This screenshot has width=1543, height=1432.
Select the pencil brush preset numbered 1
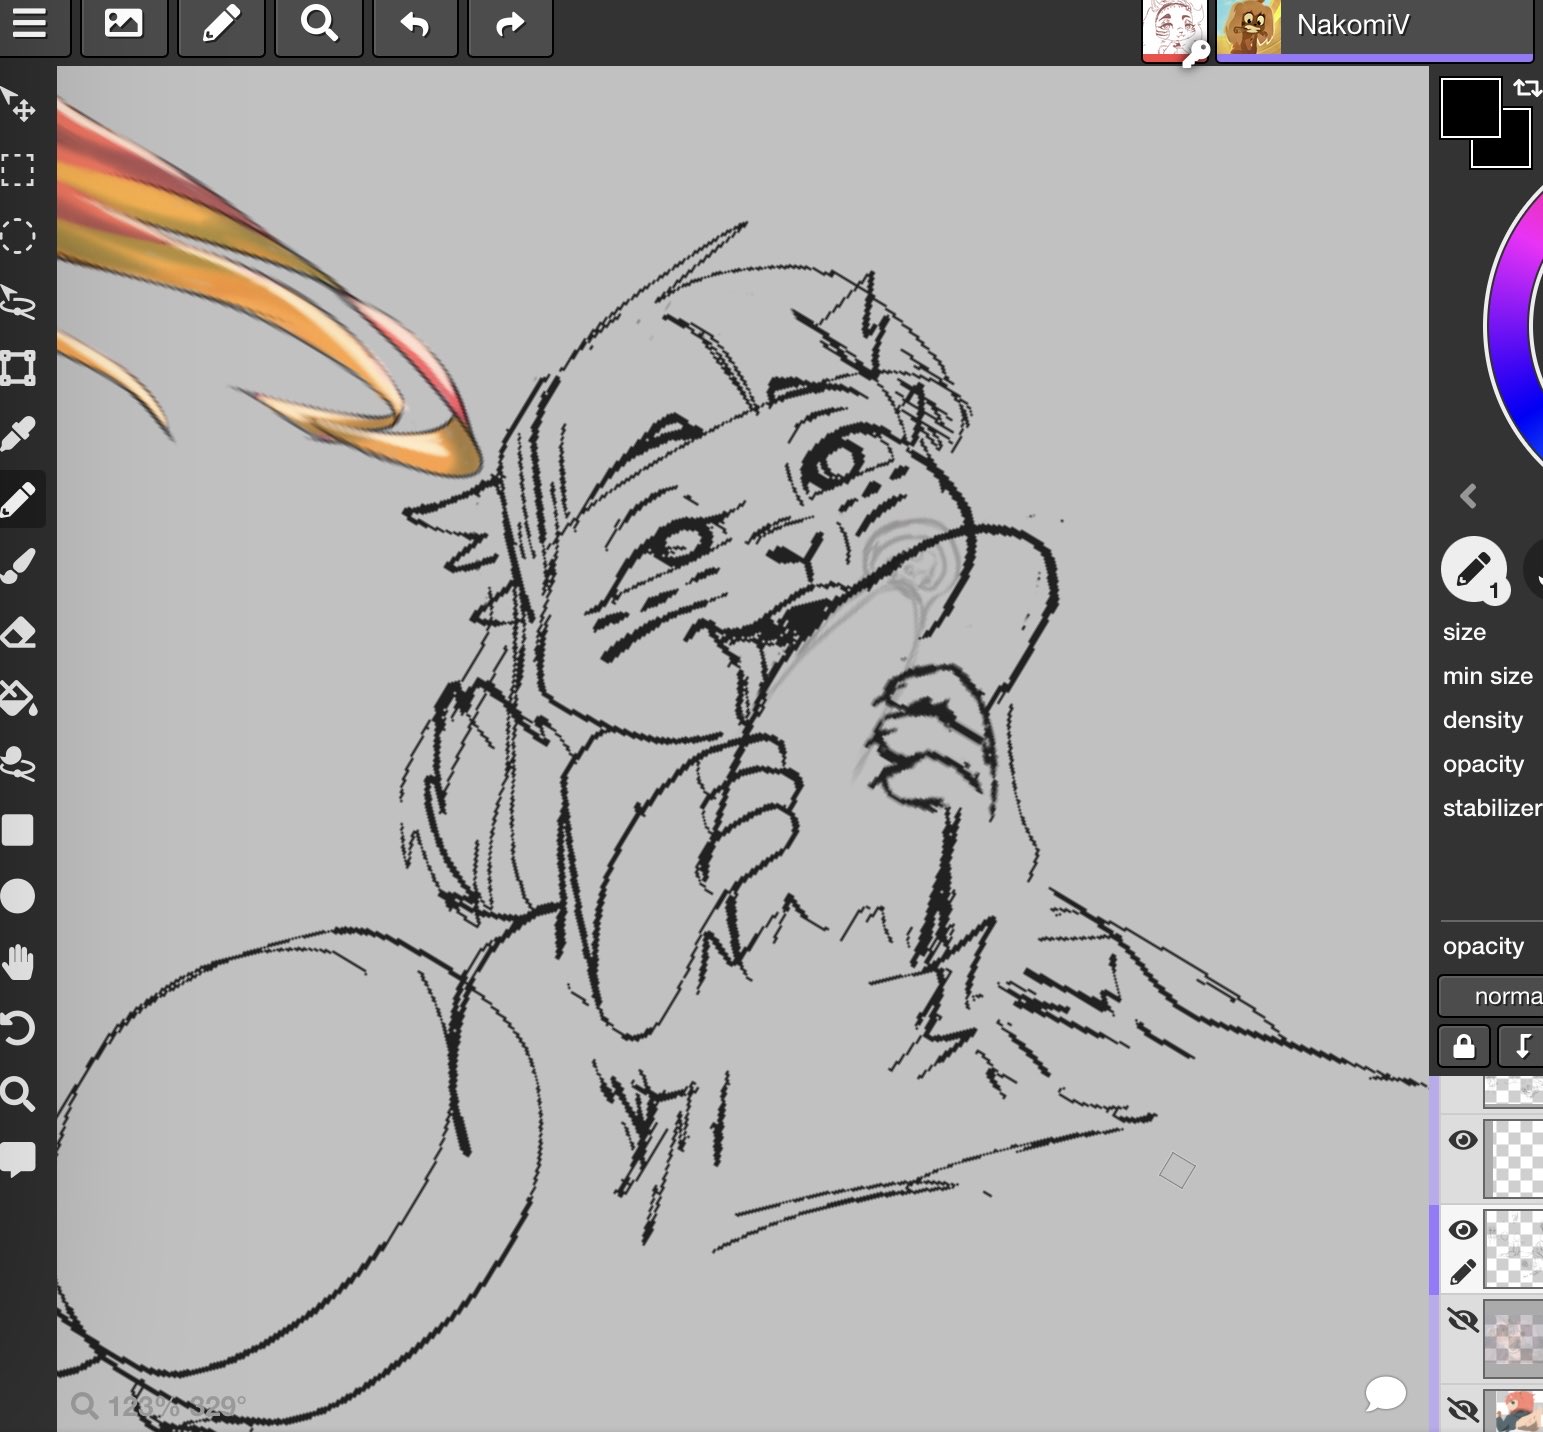1474,569
